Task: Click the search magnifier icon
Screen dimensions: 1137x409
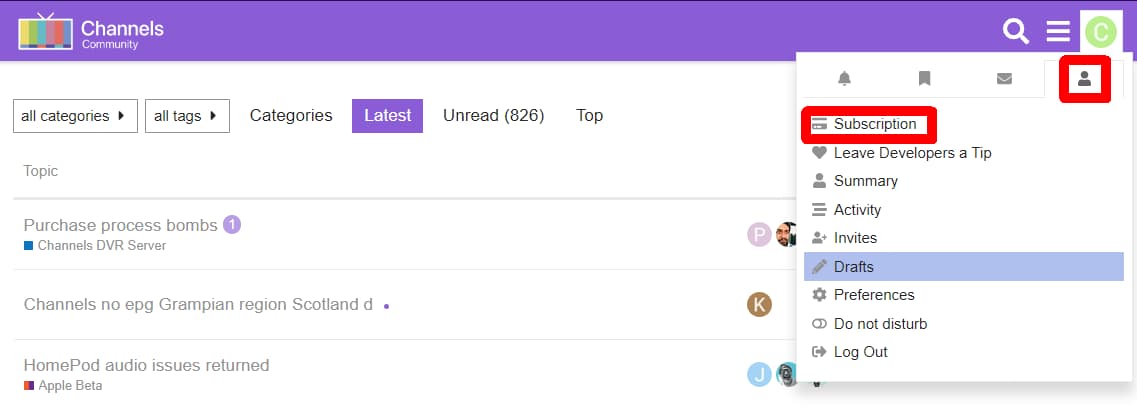Action: (x=1016, y=32)
